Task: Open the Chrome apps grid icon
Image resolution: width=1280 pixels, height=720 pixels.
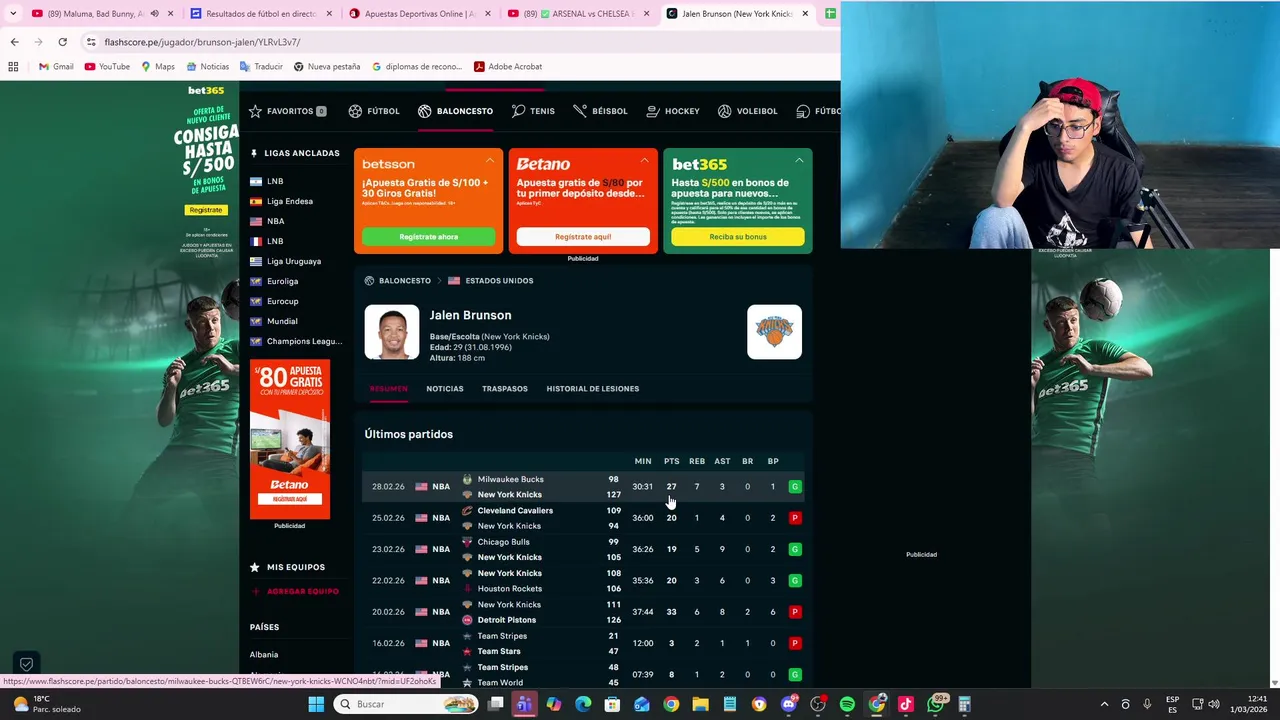Action: 13,67
